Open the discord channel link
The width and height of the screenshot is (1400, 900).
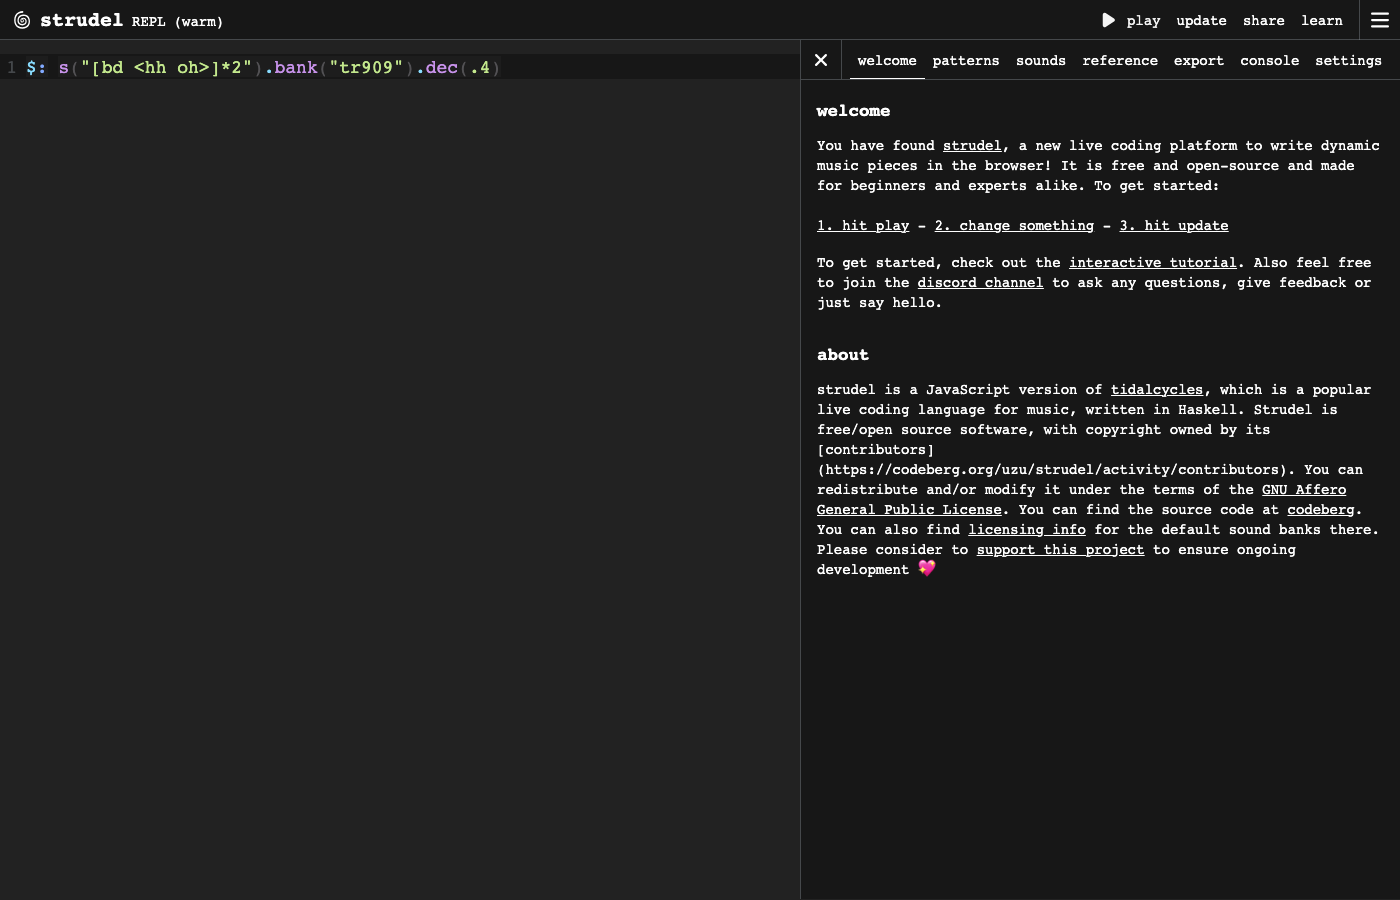[980, 283]
